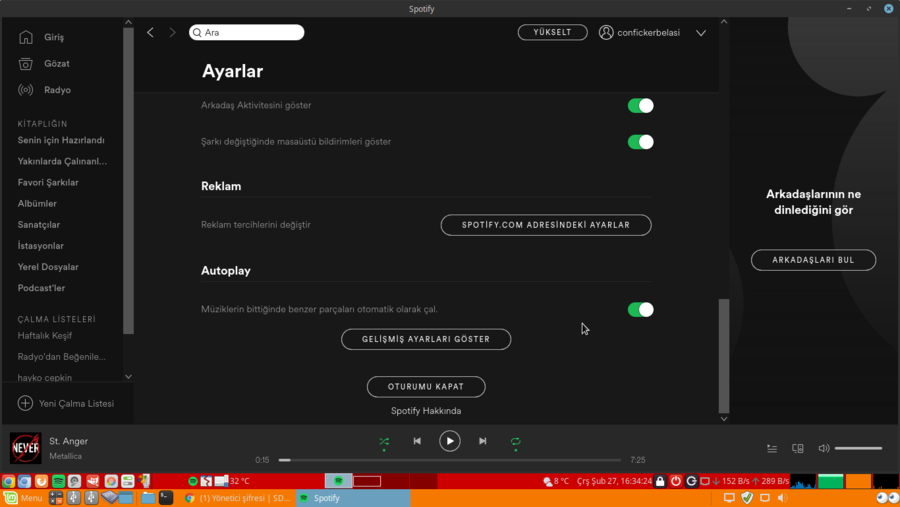
Task: Click the lock screen icon in panel
Action: pos(660,481)
